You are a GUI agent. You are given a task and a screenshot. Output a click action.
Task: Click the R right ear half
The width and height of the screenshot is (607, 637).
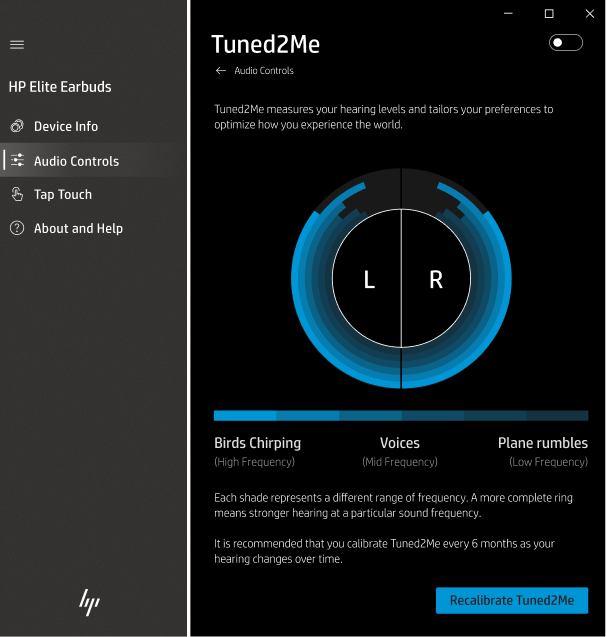436,279
